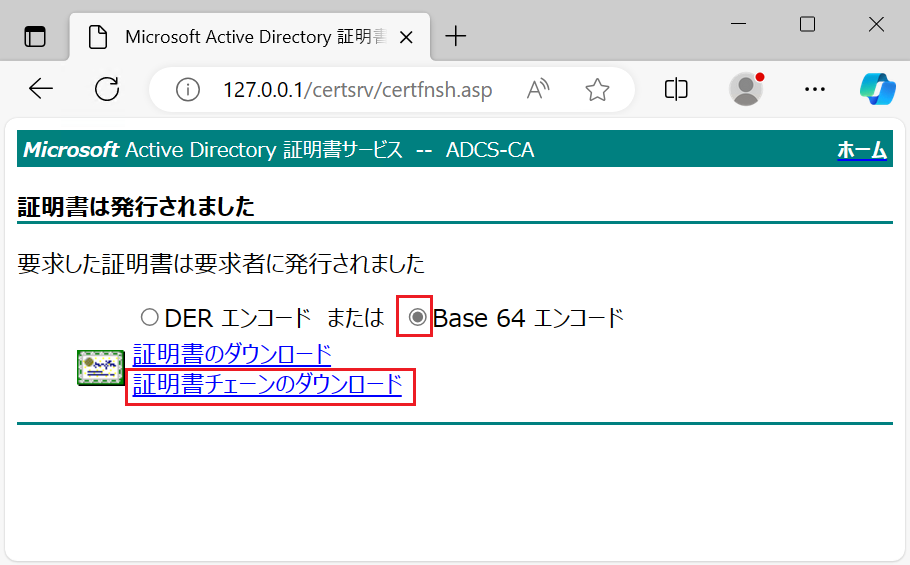Select the DER エンコード radio button
The height and width of the screenshot is (565, 910).
(149, 317)
